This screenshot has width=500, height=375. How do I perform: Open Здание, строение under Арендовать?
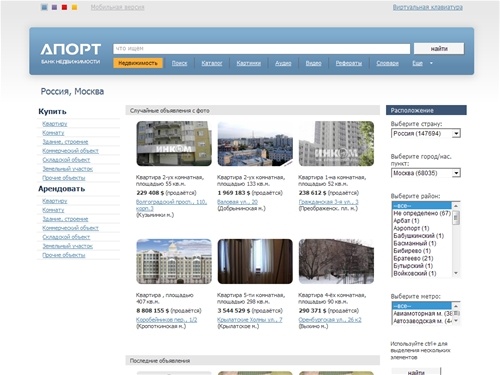65,219
